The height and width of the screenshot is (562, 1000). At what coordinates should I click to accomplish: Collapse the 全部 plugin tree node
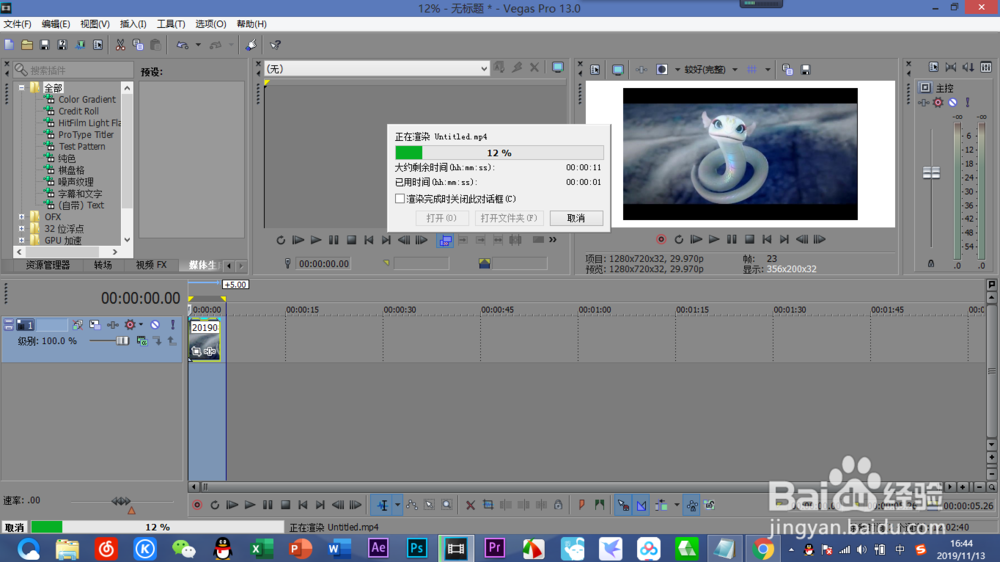coord(22,87)
